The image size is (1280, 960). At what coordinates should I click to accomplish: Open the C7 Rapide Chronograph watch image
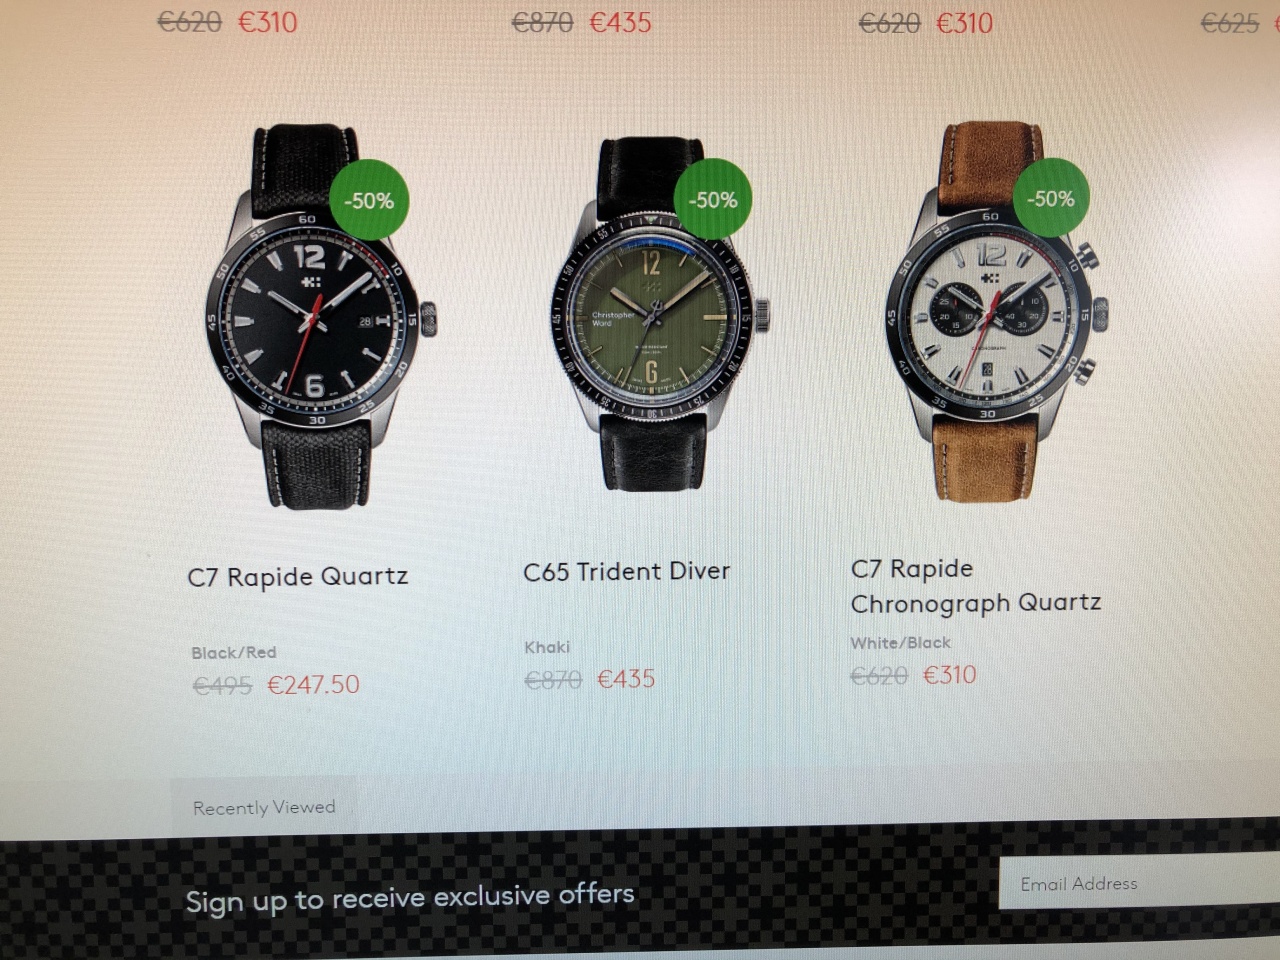(993, 311)
